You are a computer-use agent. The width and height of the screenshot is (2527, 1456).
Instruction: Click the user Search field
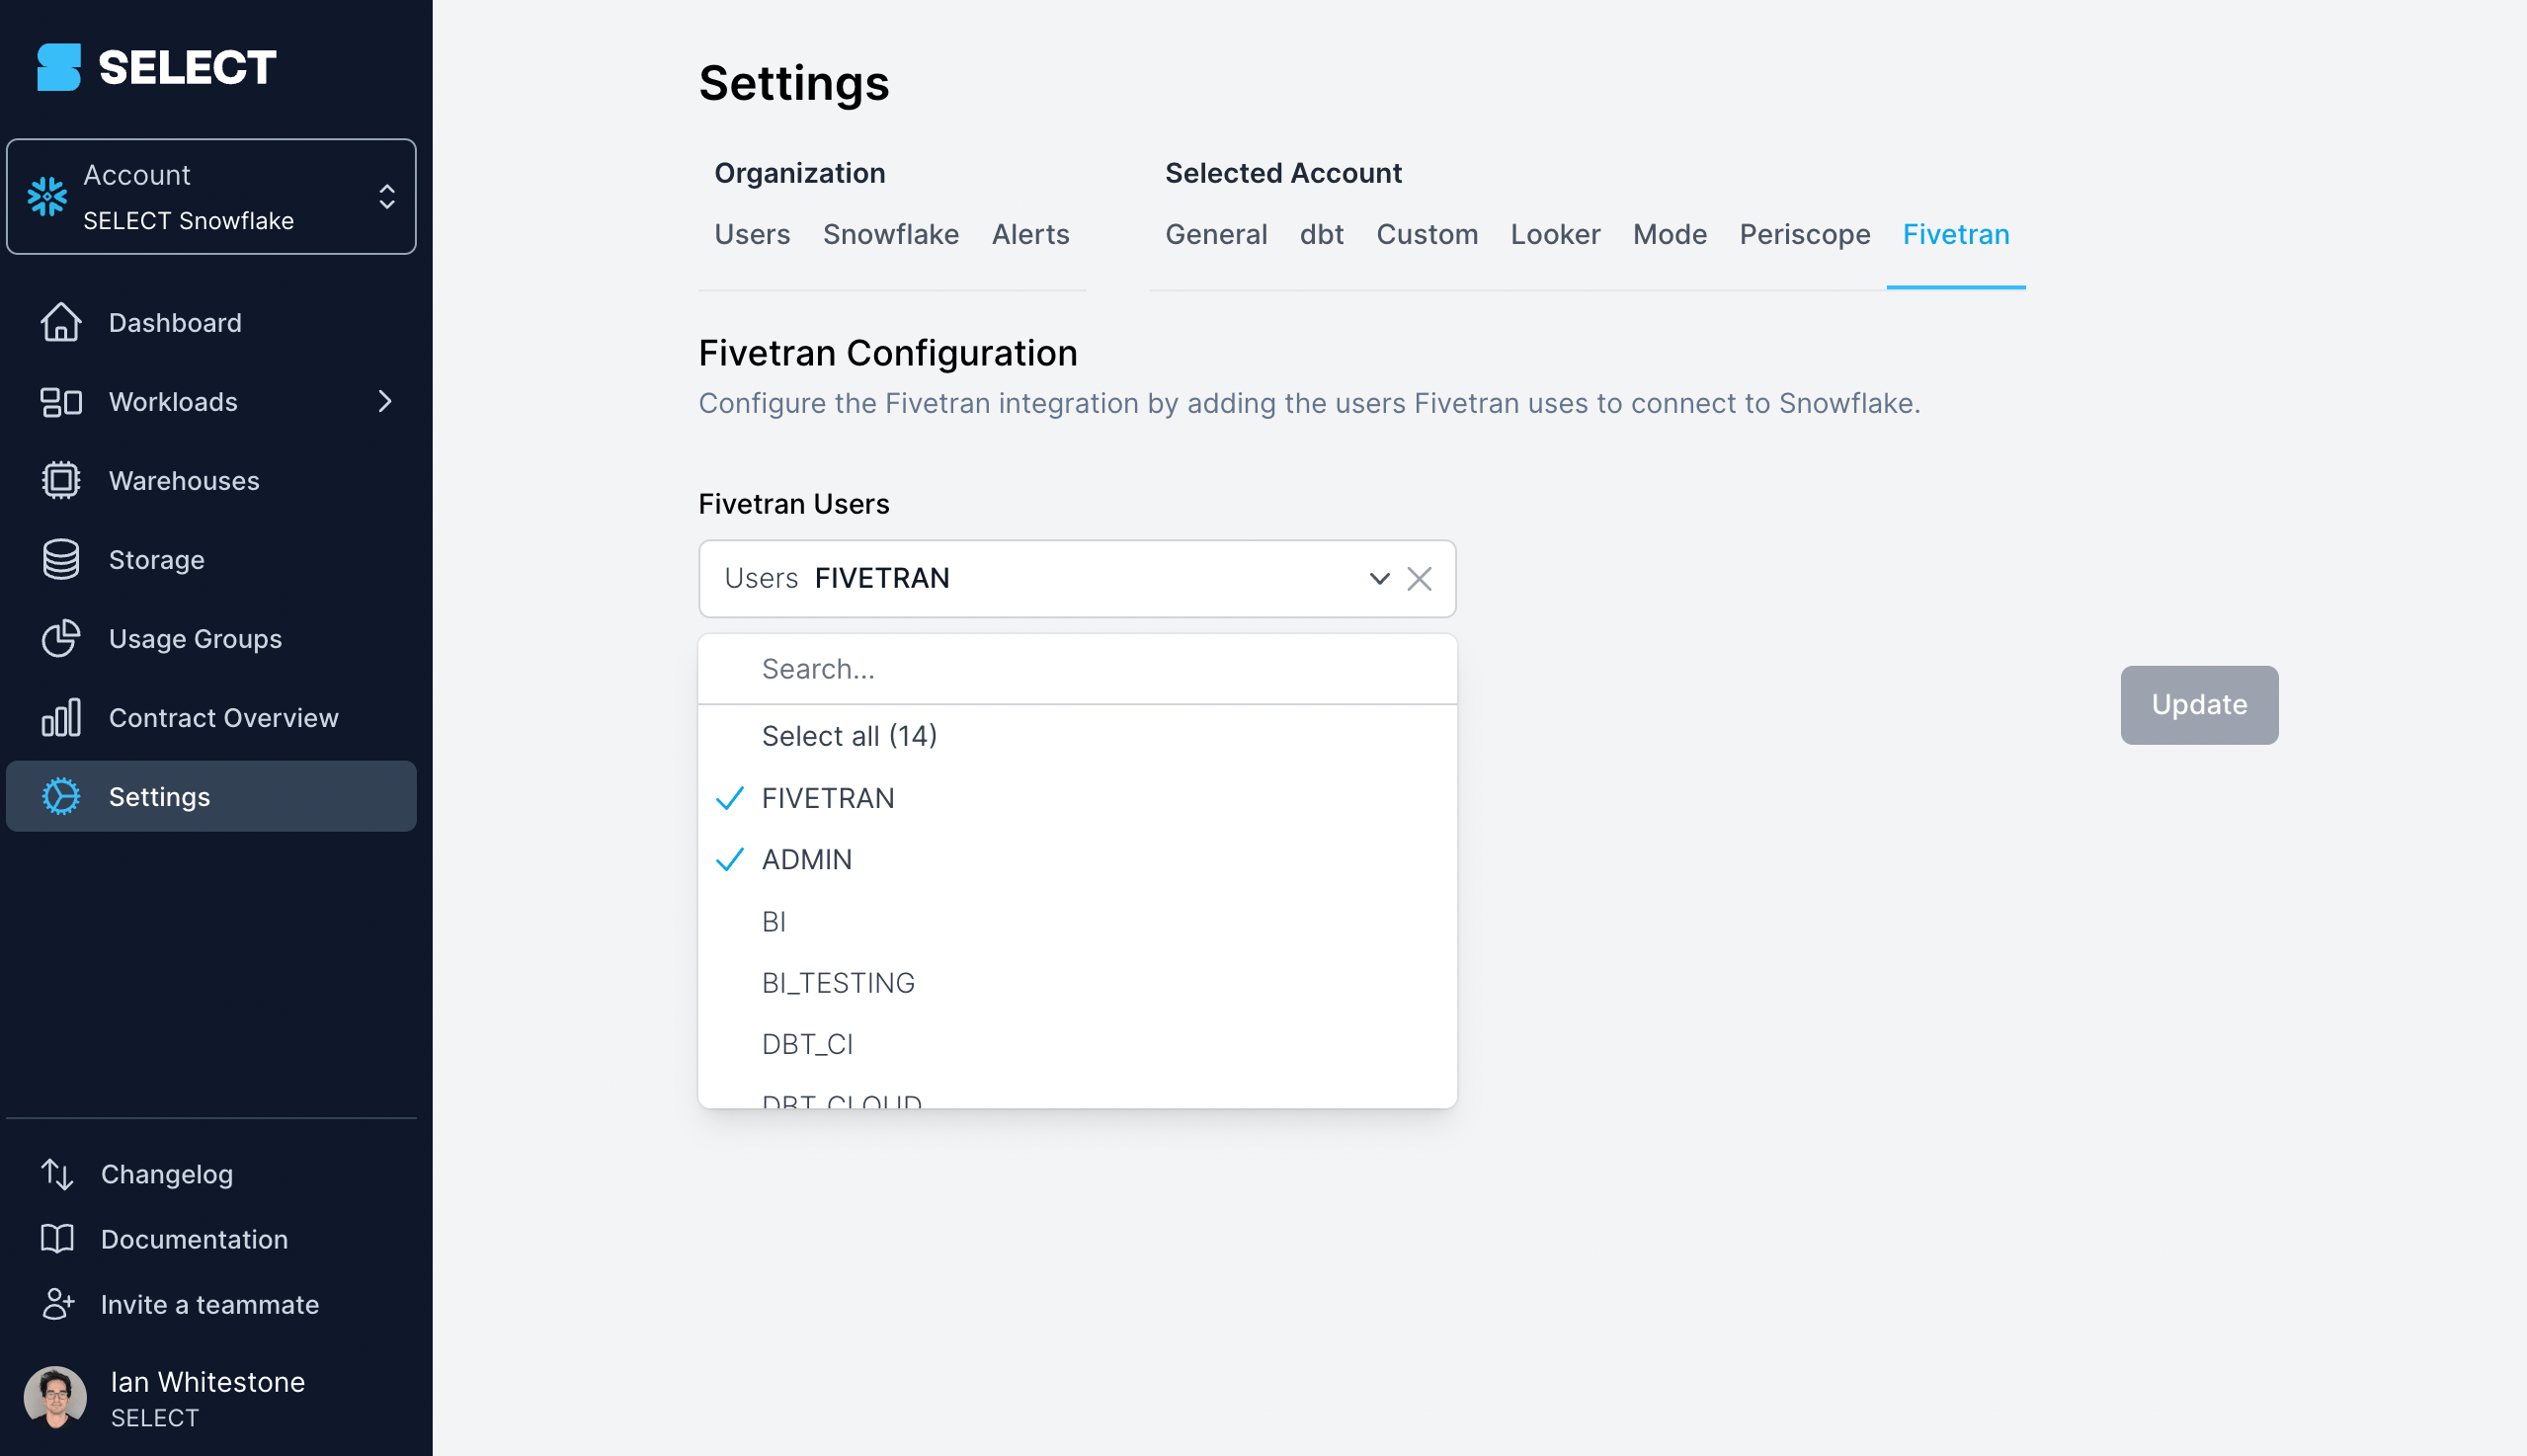pos(1077,669)
